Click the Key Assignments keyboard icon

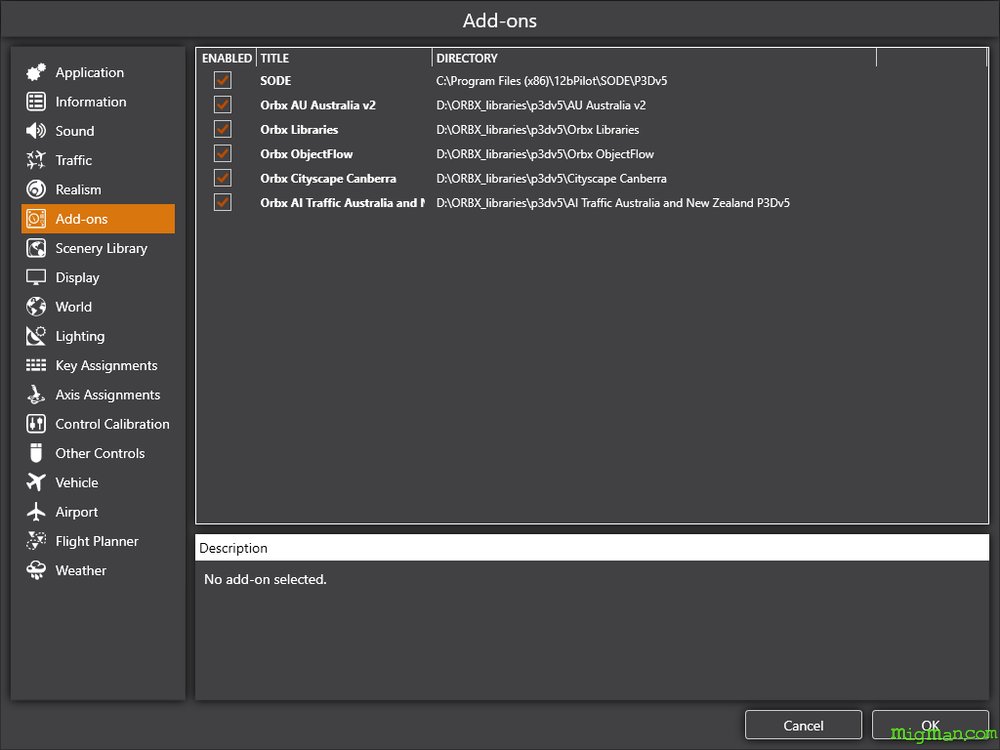[x=36, y=365]
